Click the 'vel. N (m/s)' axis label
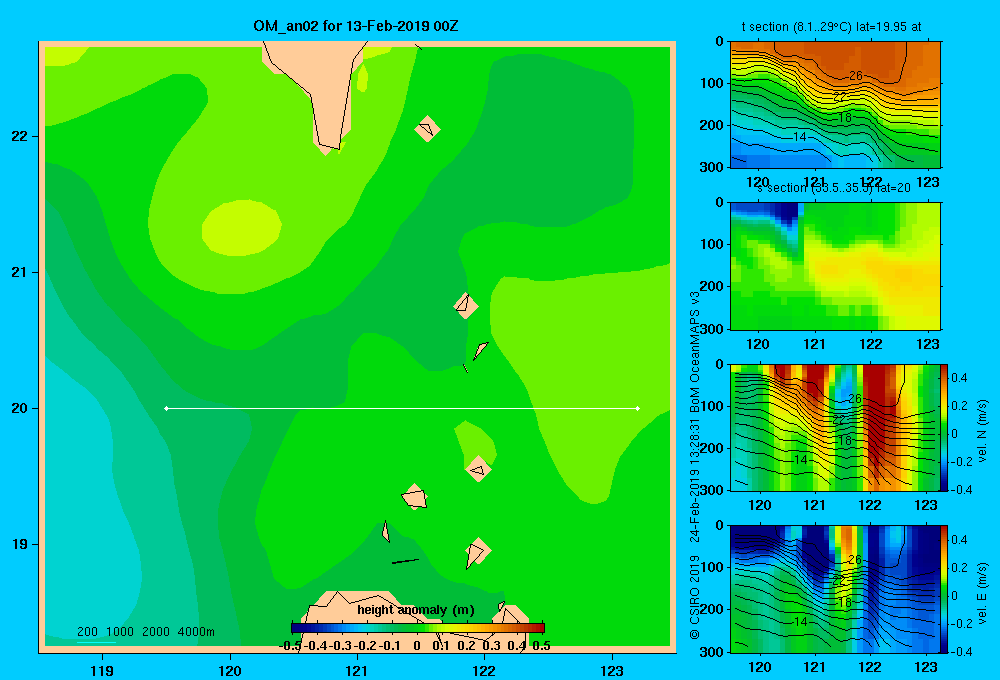The width and height of the screenshot is (1000, 680). tap(982, 431)
